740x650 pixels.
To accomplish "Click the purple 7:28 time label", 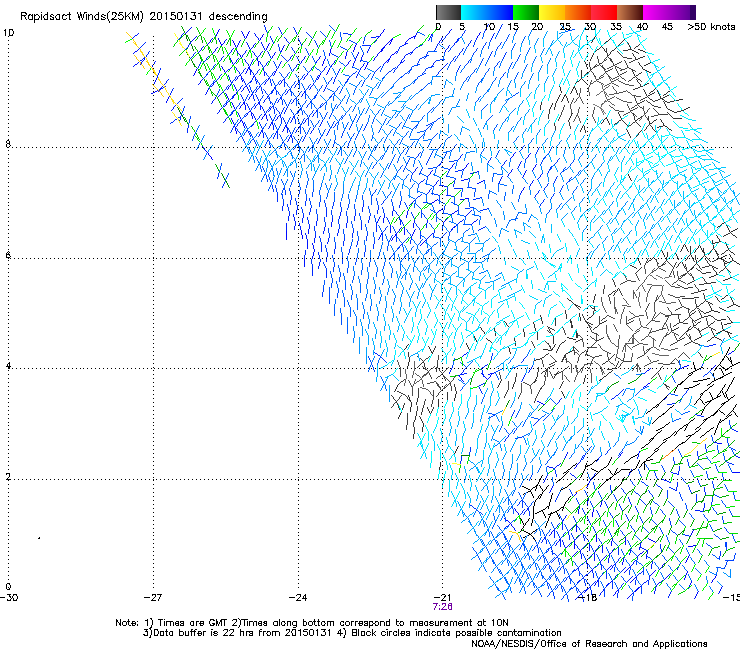I will click(442, 607).
